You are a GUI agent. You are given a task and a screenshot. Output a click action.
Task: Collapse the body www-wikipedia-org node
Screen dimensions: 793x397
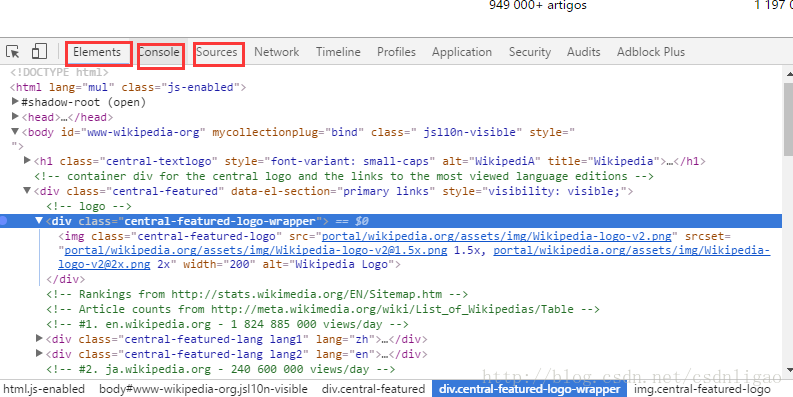[x=16, y=132]
